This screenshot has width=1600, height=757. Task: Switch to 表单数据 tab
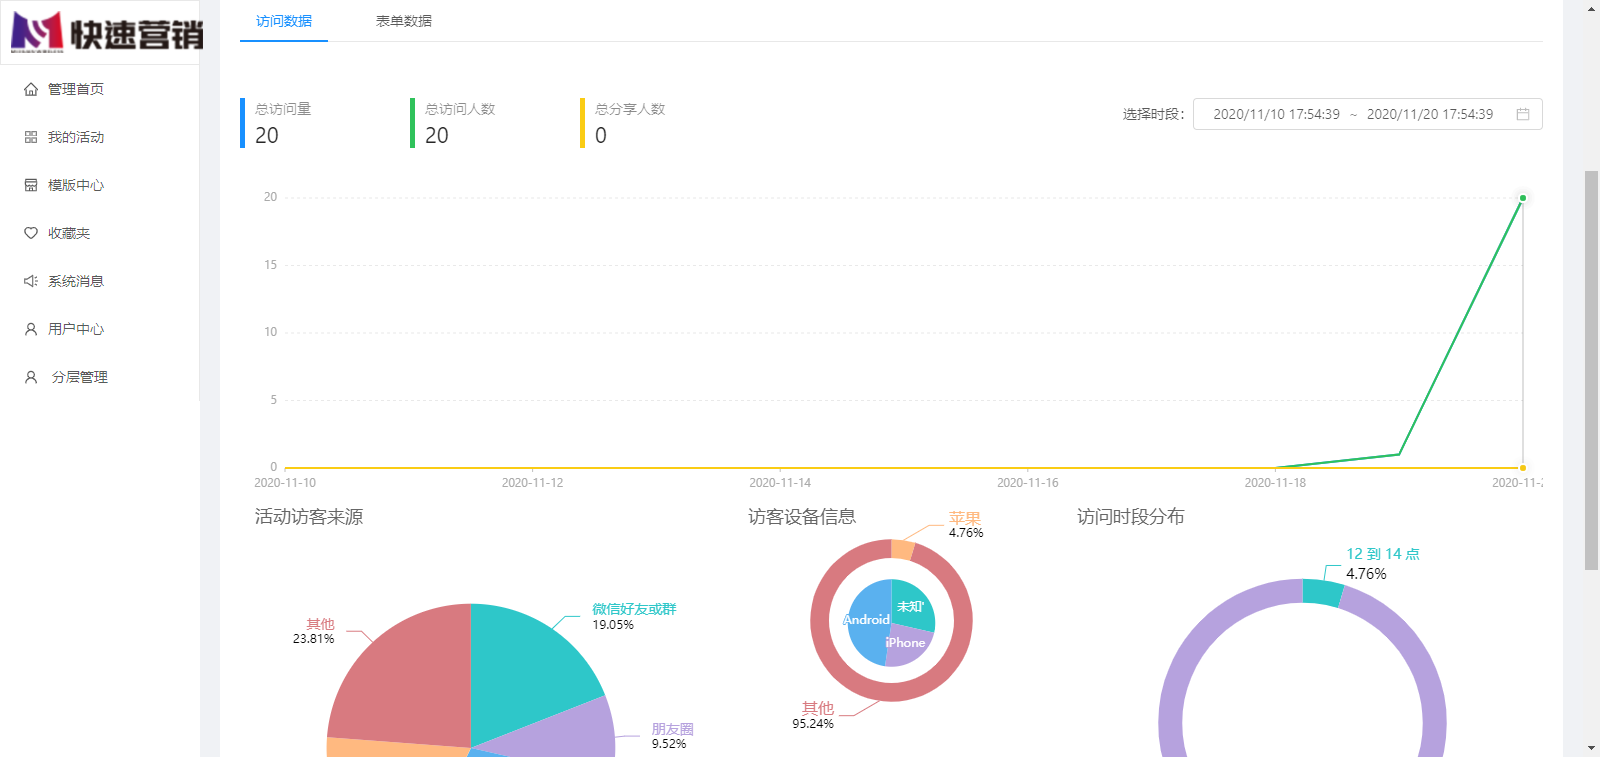pos(404,21)
